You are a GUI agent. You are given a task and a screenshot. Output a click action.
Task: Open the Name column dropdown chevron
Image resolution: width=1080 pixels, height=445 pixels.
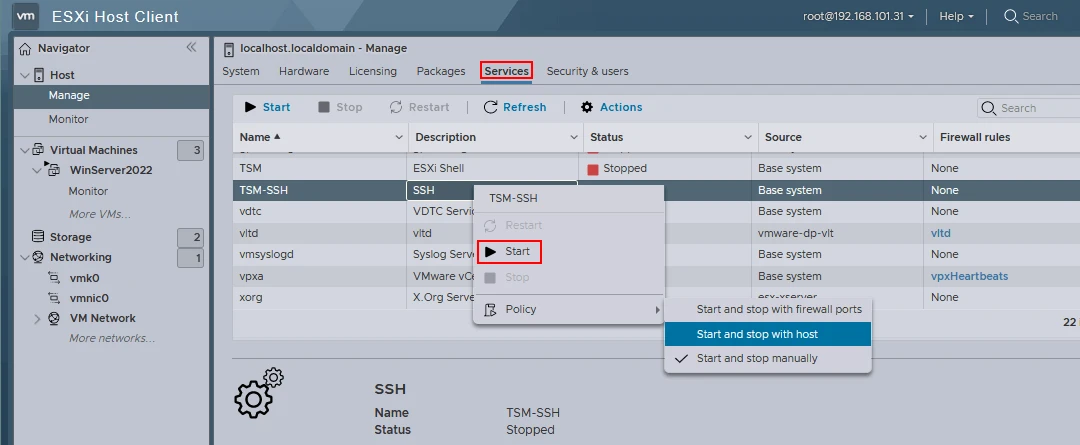399,138
